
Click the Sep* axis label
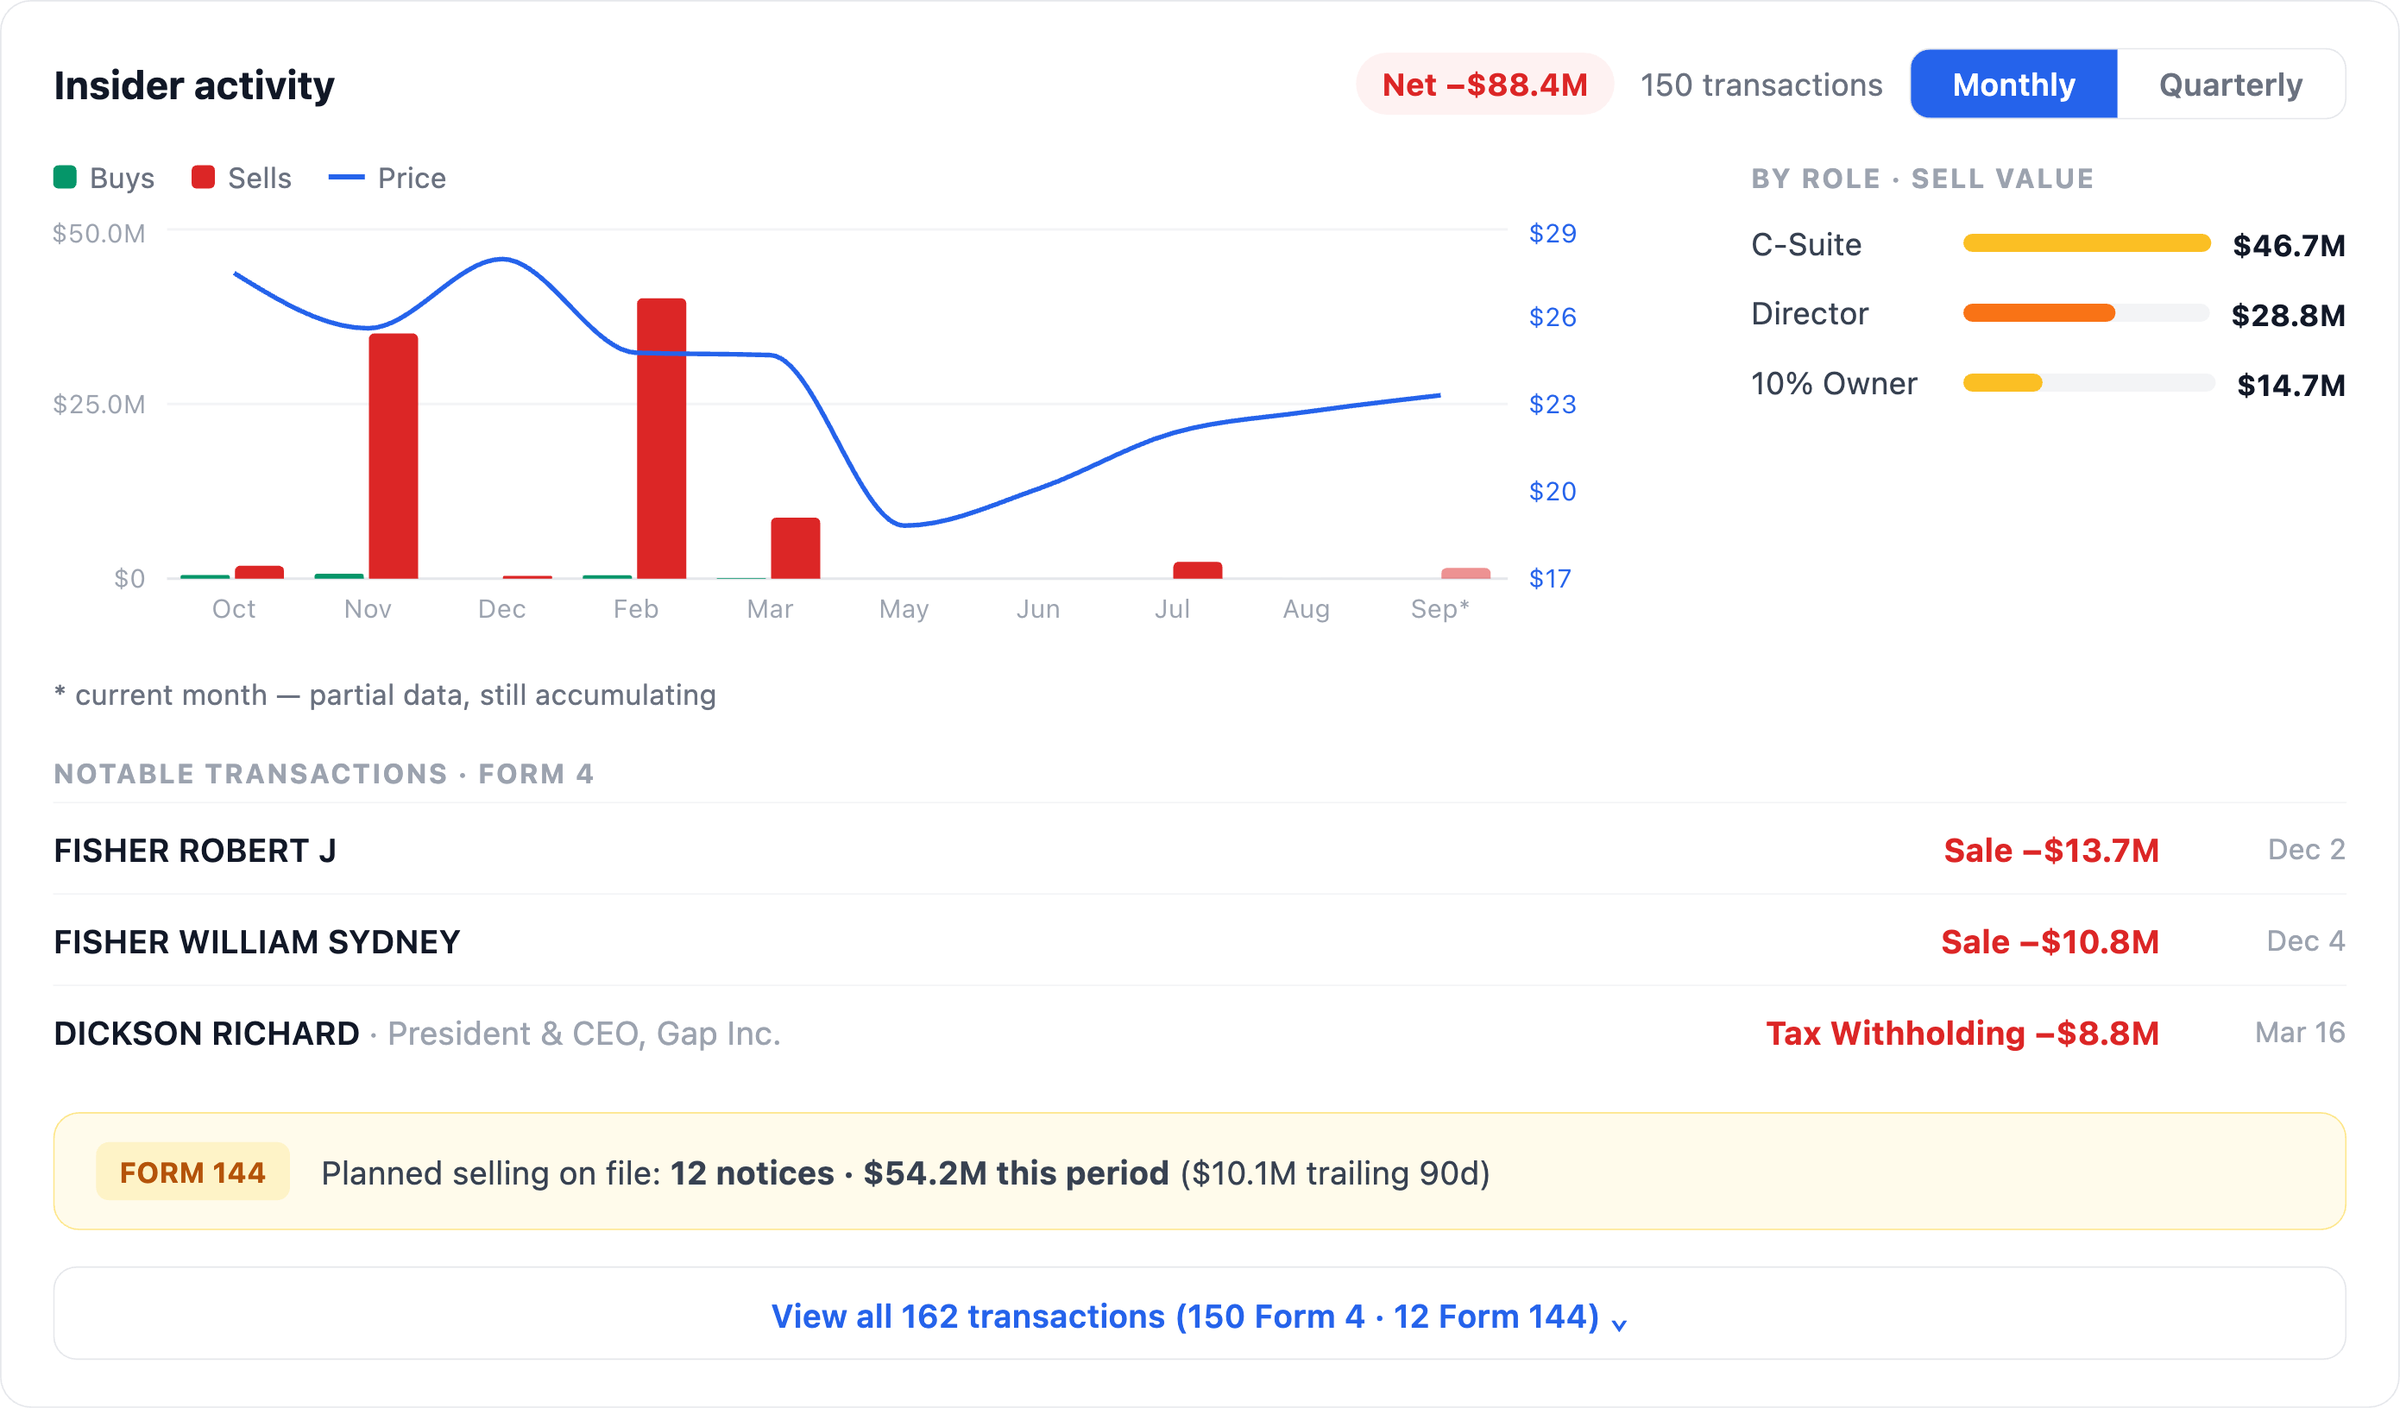[x=1439, y=608]
